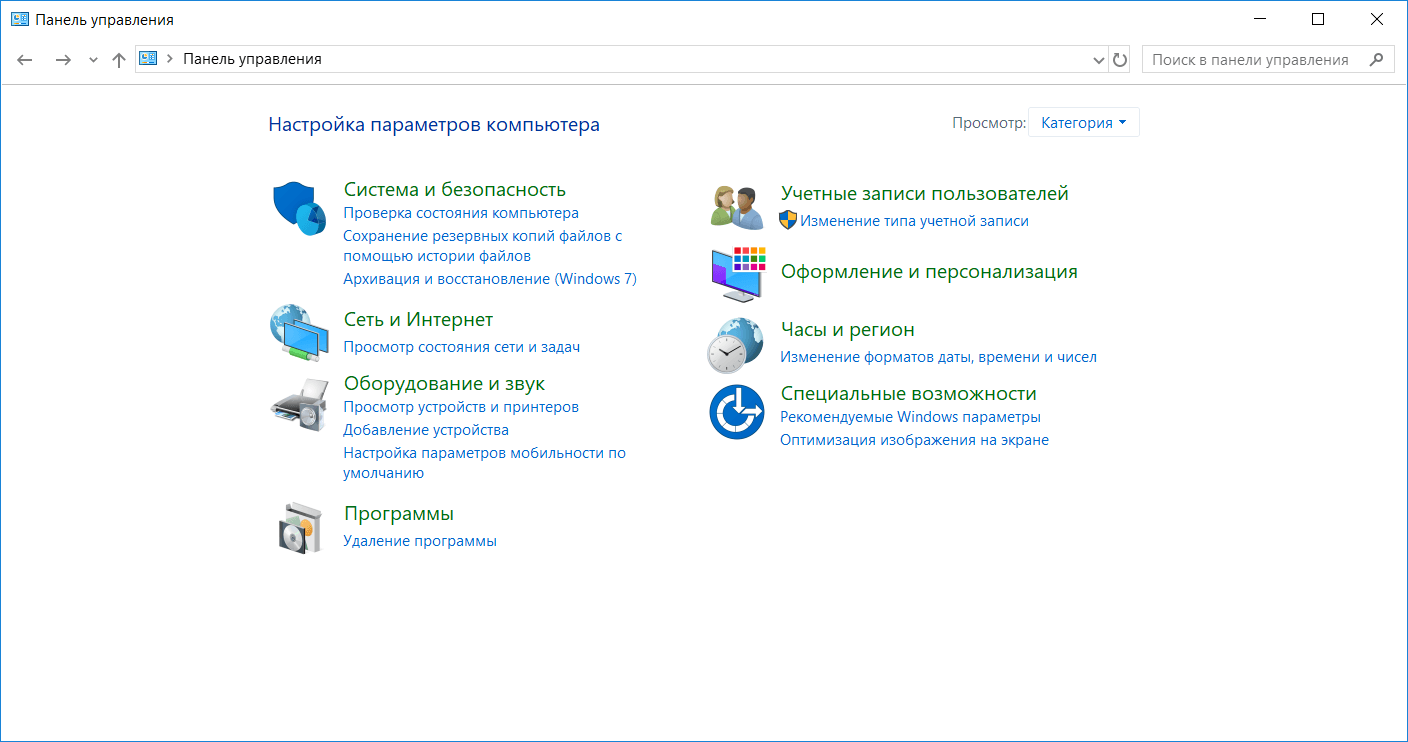Open Оформление и персонализация category
This screenshot has width=1408, height=742.
(929, 271)
